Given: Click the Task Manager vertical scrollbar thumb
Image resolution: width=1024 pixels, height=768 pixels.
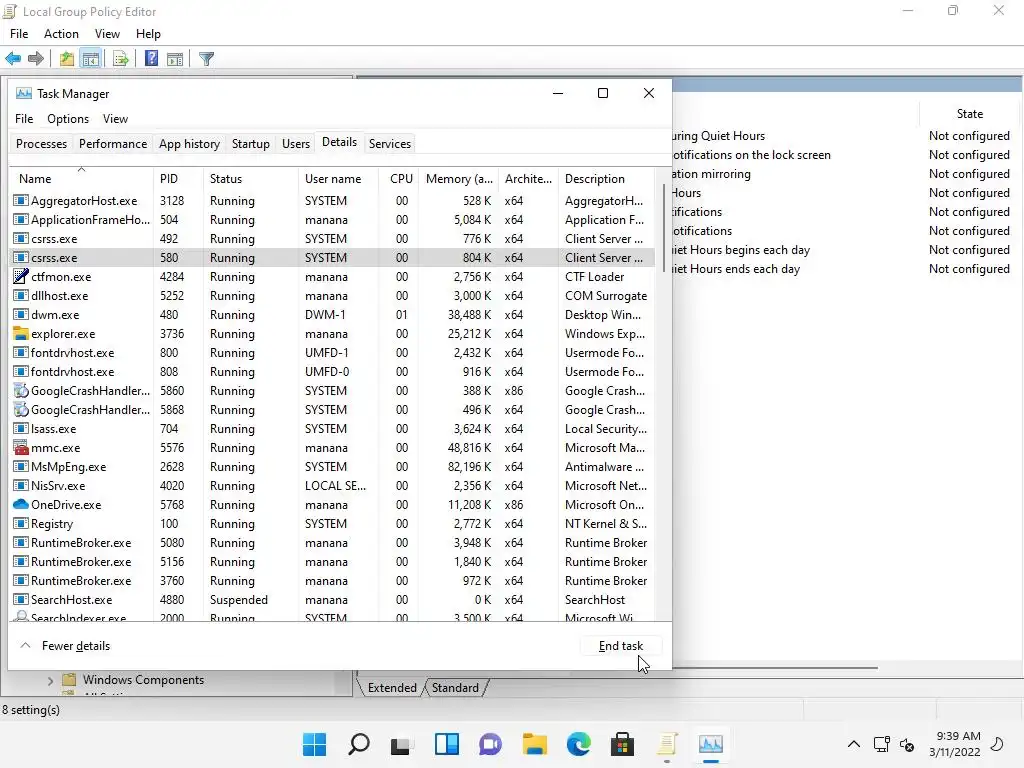Looking at the screenshot, I should 664,228.
